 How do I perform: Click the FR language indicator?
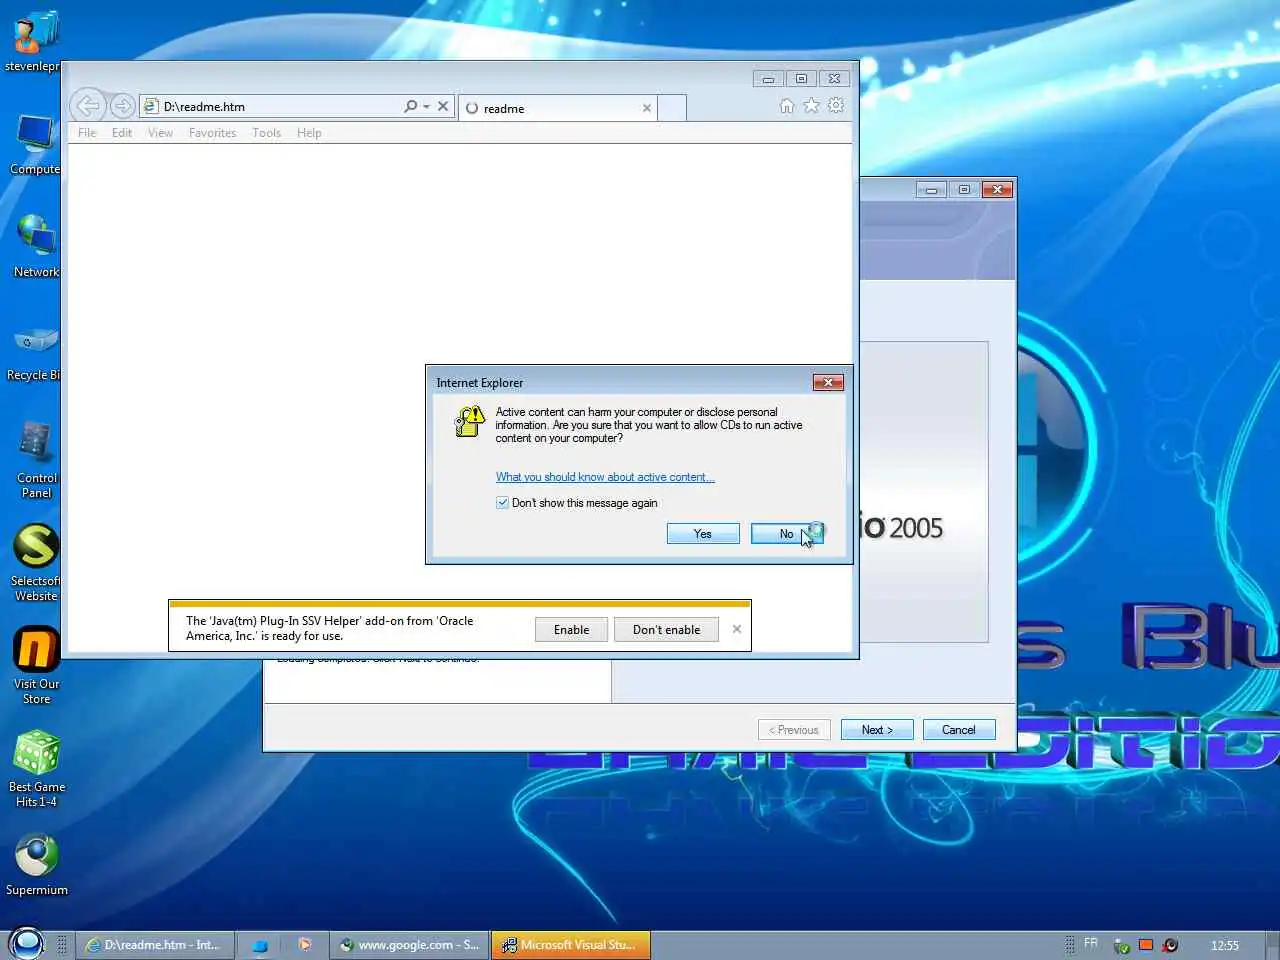pos(1091,944)
